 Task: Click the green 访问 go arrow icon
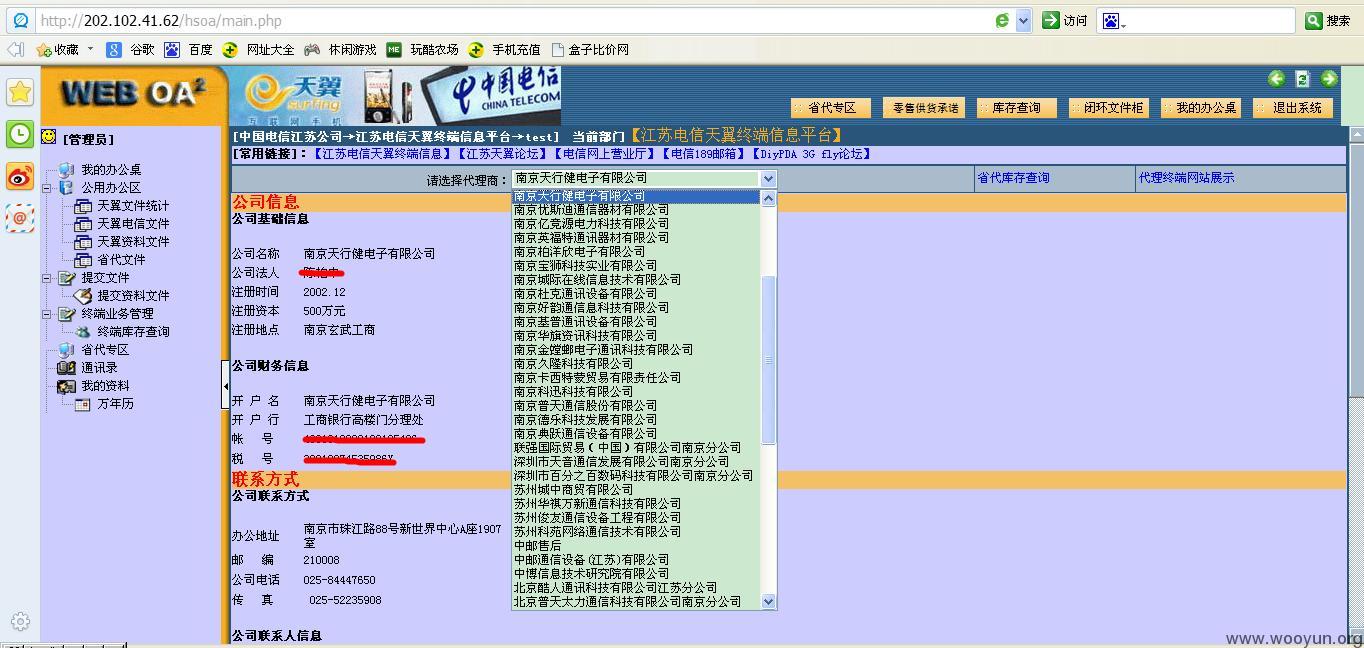click(x=1050, y=20)
